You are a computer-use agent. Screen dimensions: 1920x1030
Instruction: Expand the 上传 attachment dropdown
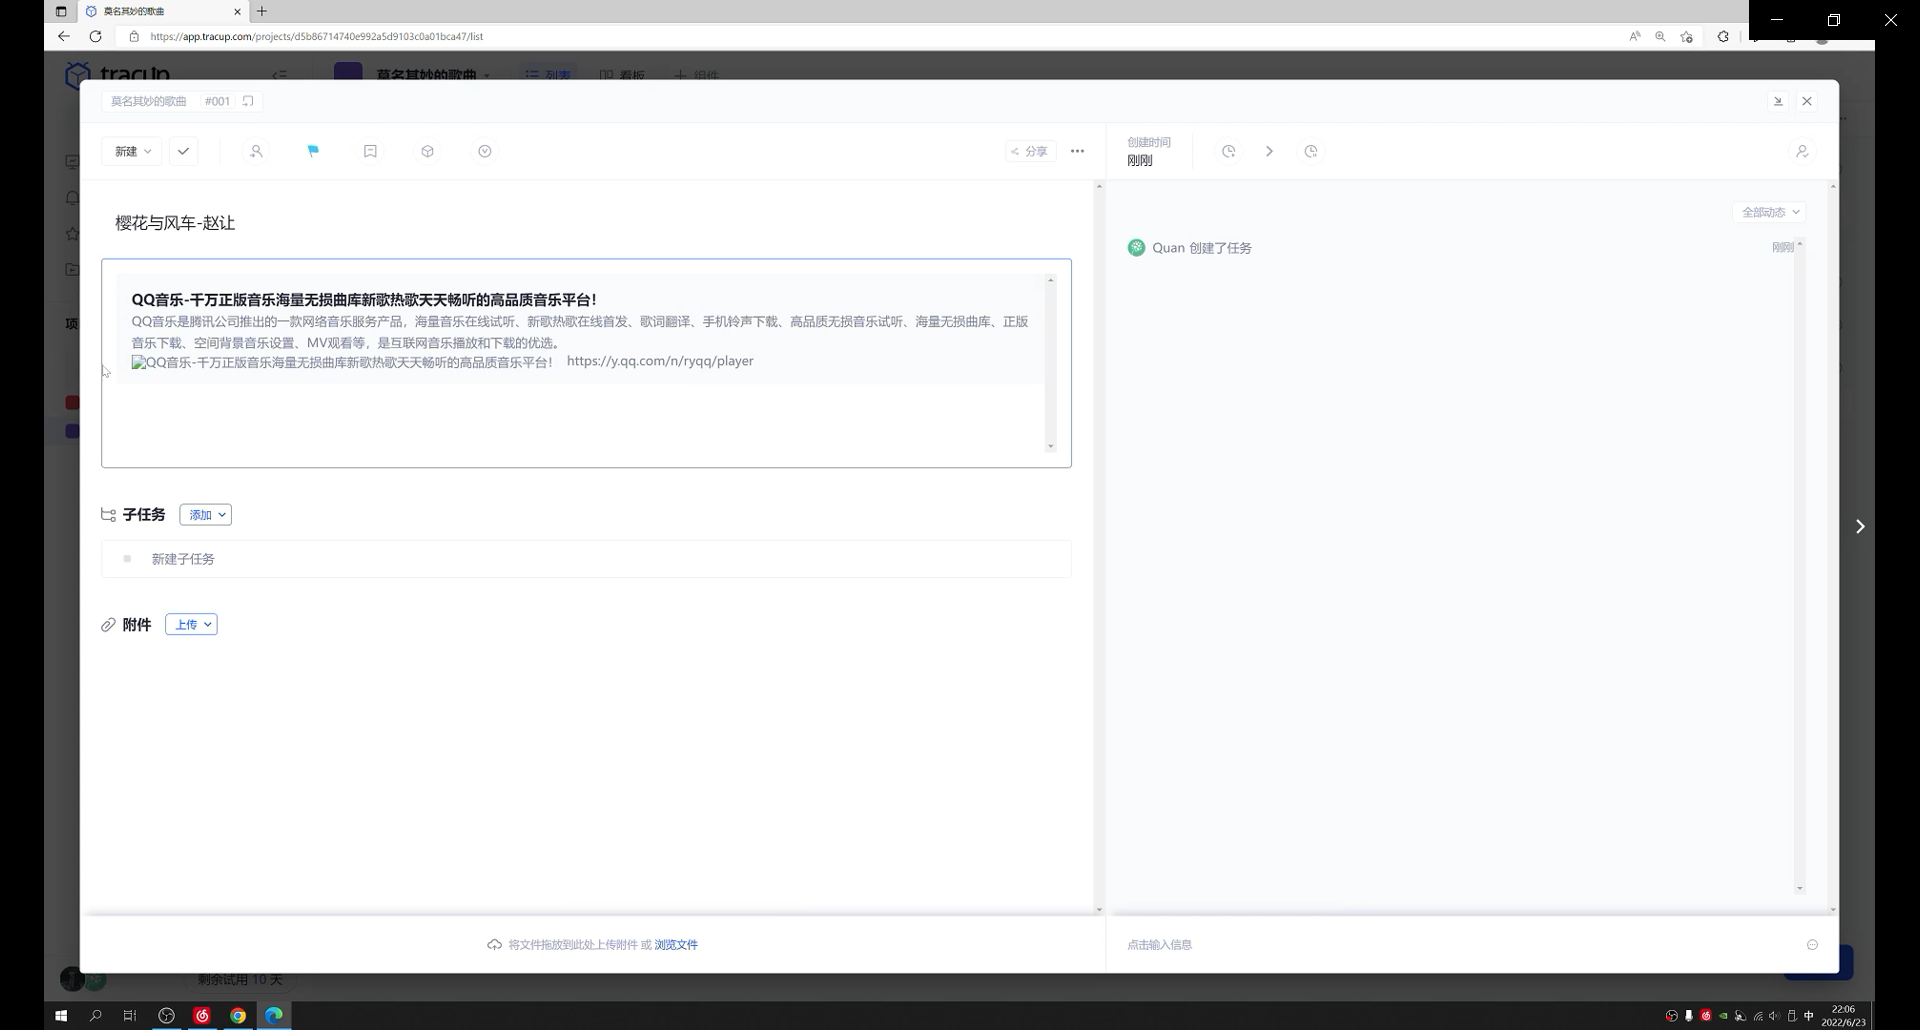click(192, 625)
